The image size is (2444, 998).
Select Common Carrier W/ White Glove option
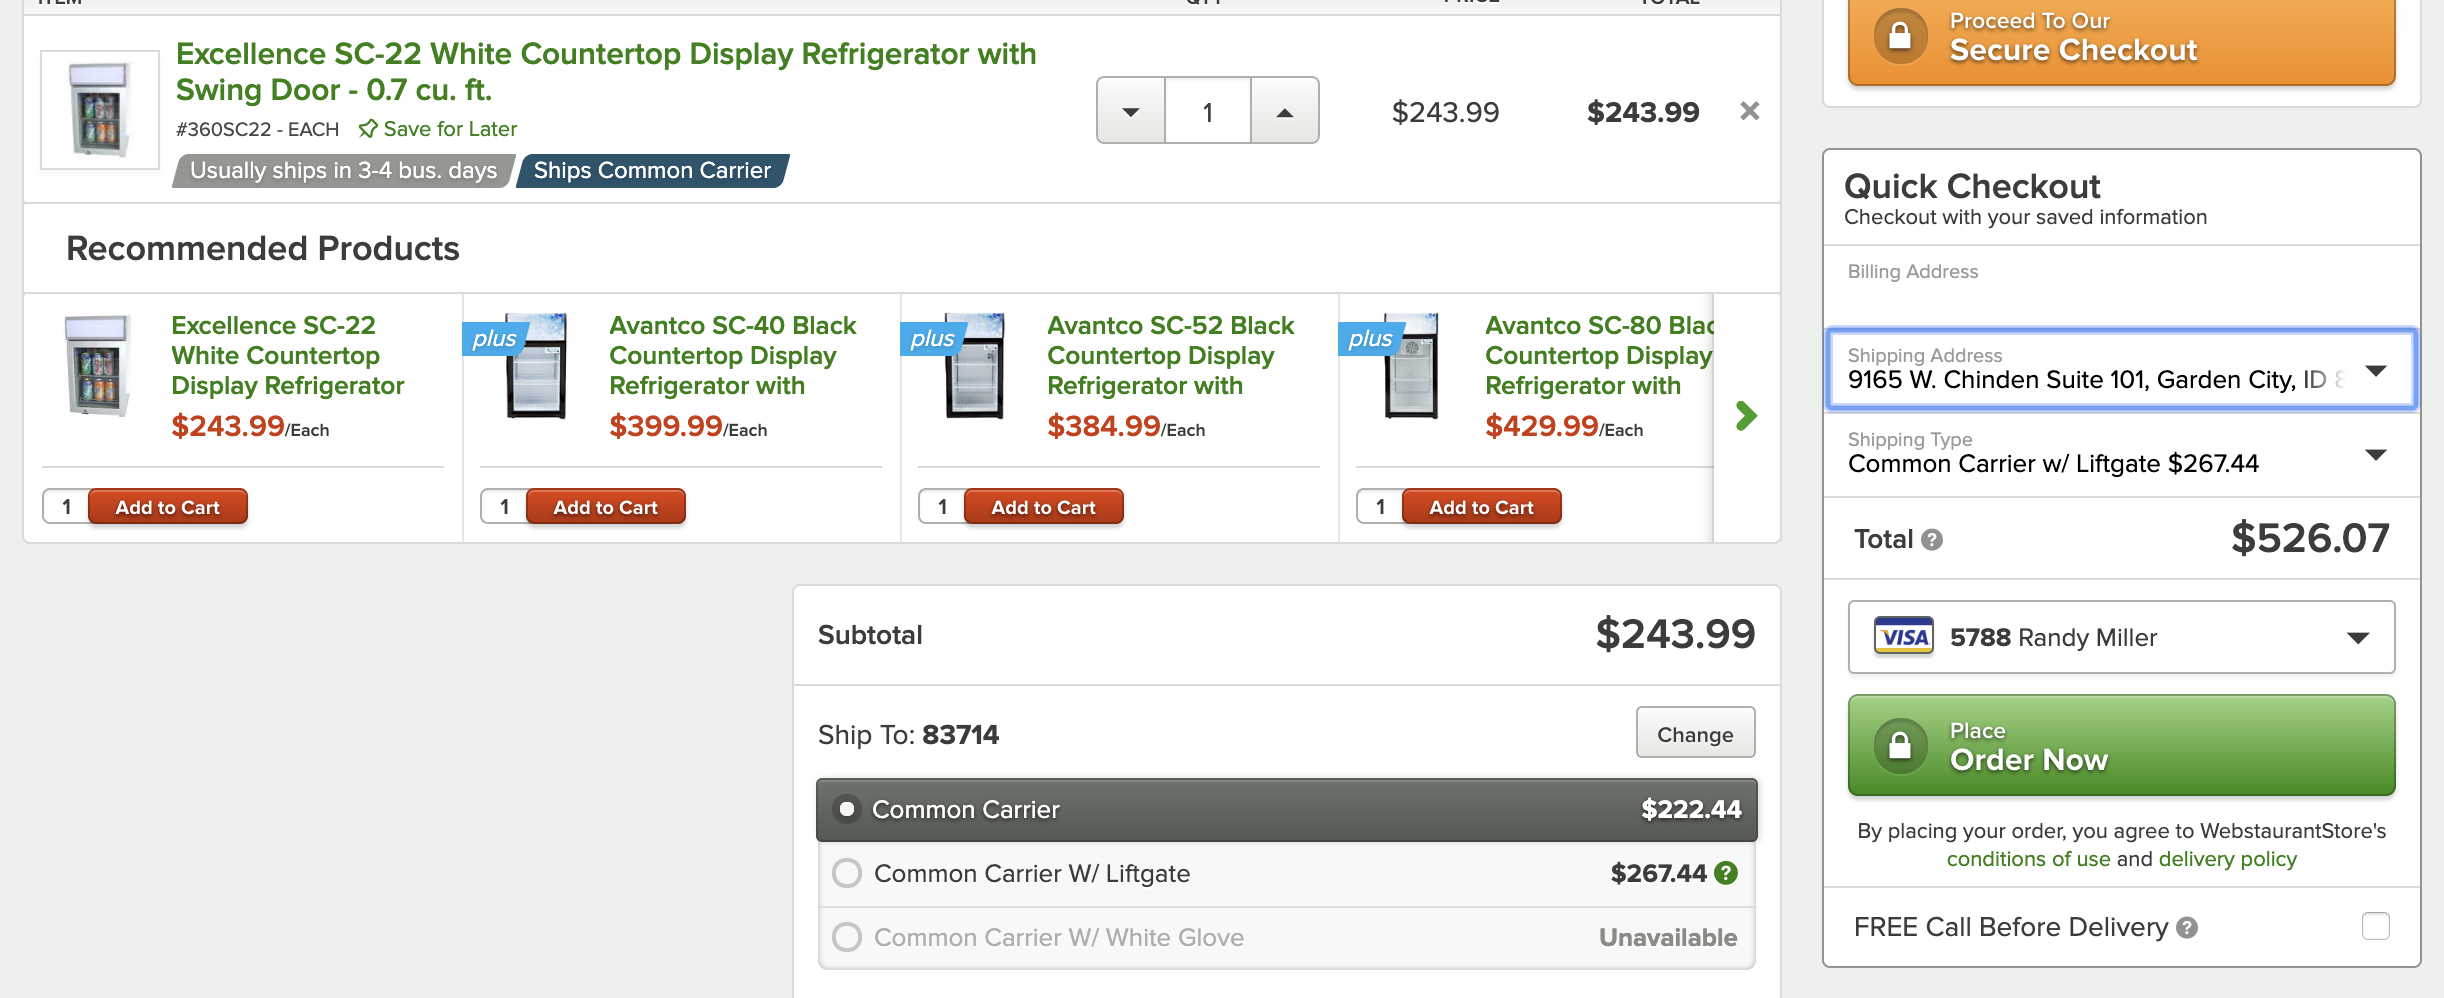(x=1287, y=937)
